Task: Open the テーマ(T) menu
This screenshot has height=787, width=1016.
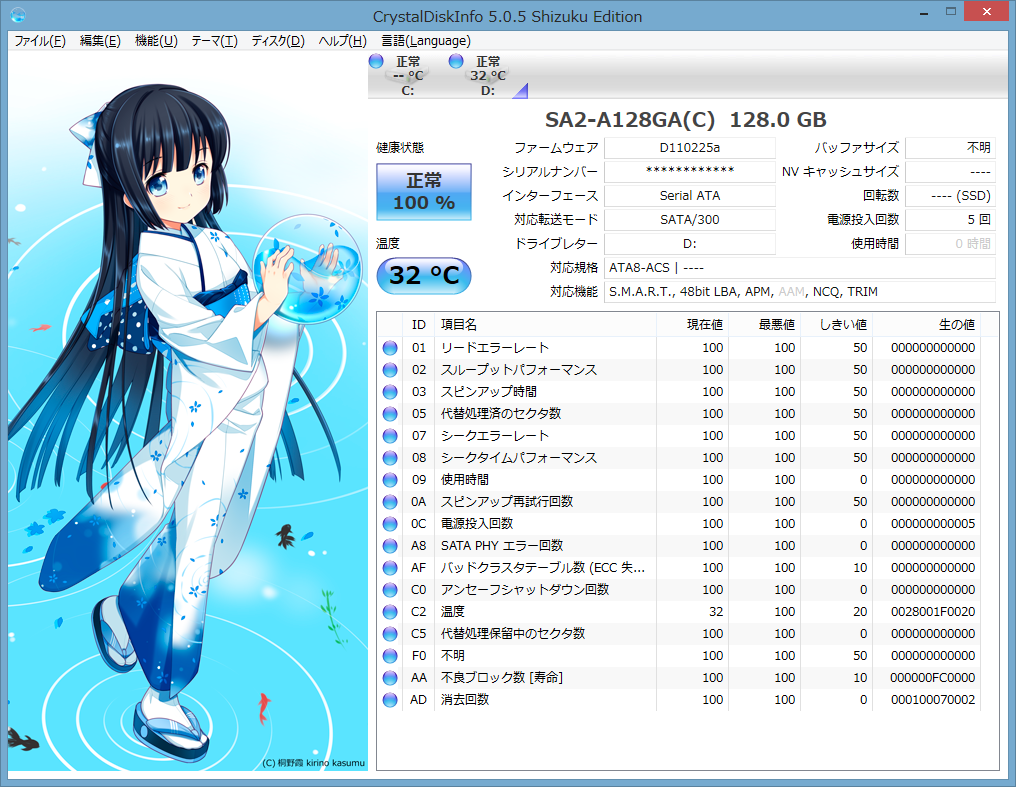Action: [214, 41]
